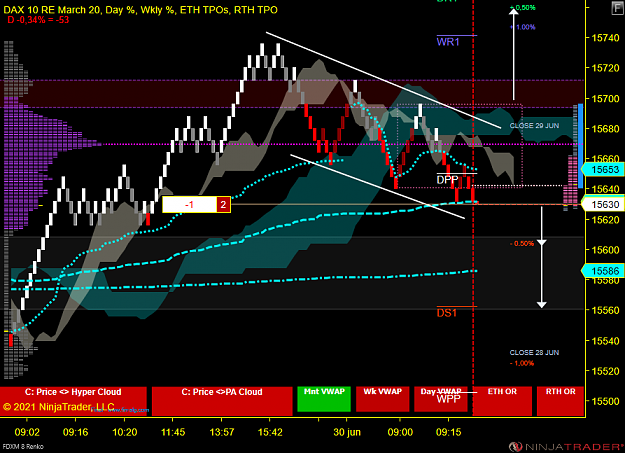625x453 pixels.
Task: Click the RTH OR status box
Action: point(560,401)
